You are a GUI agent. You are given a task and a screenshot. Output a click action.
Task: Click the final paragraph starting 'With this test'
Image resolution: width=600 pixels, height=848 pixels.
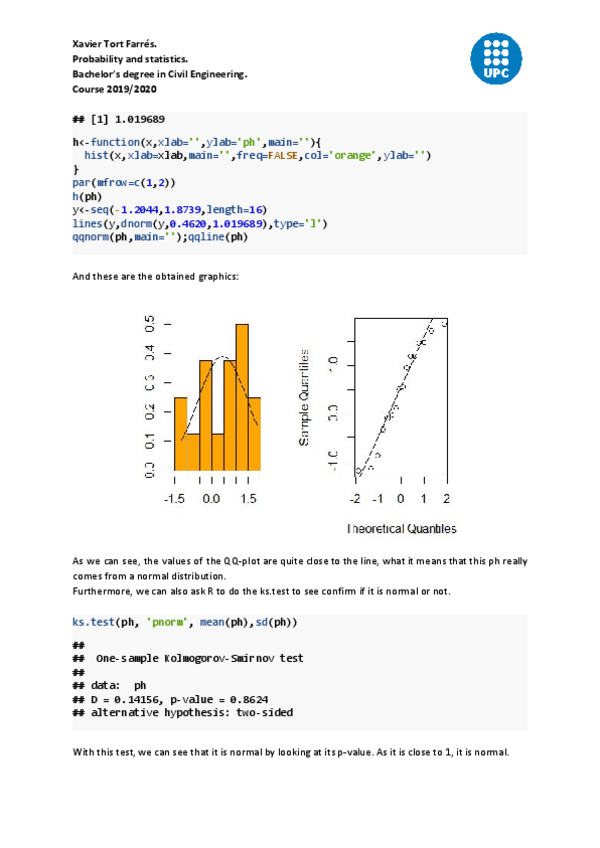tap(291, 752)
